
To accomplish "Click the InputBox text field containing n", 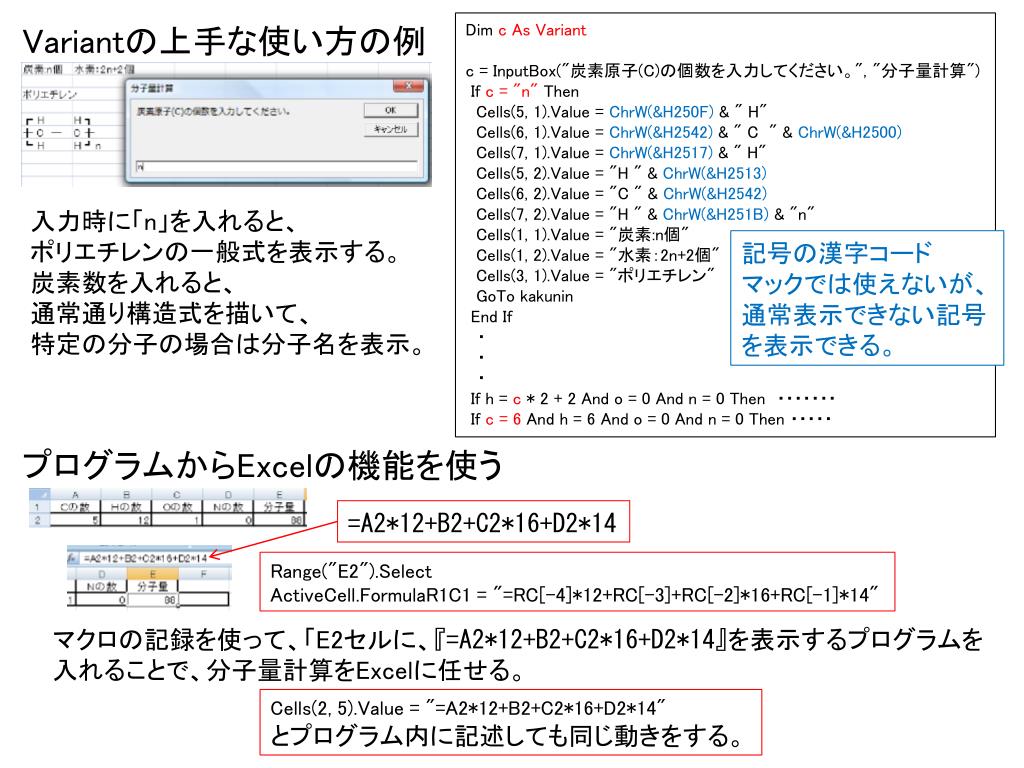I will click(x=276, y=167).
